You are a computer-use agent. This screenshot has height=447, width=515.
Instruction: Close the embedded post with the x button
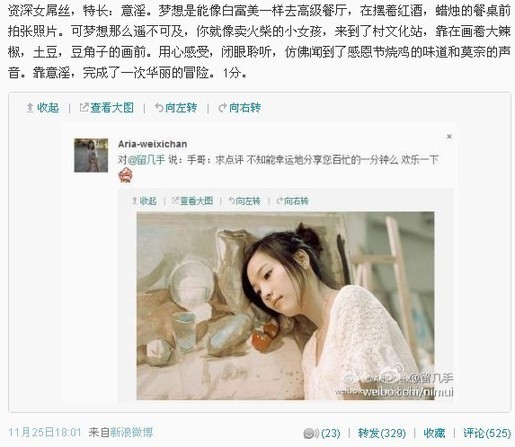click(x=449, y=136)
